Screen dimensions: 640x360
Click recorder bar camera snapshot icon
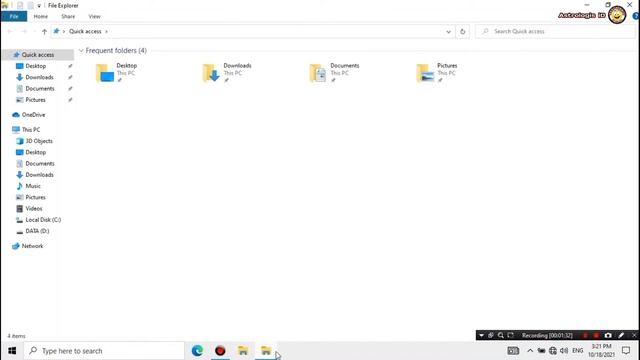click(608, 335)
